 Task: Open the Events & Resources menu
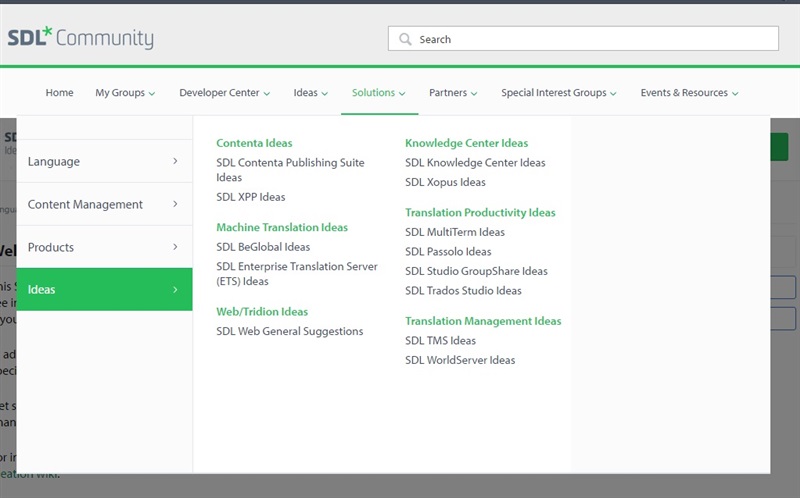(689, 92)
